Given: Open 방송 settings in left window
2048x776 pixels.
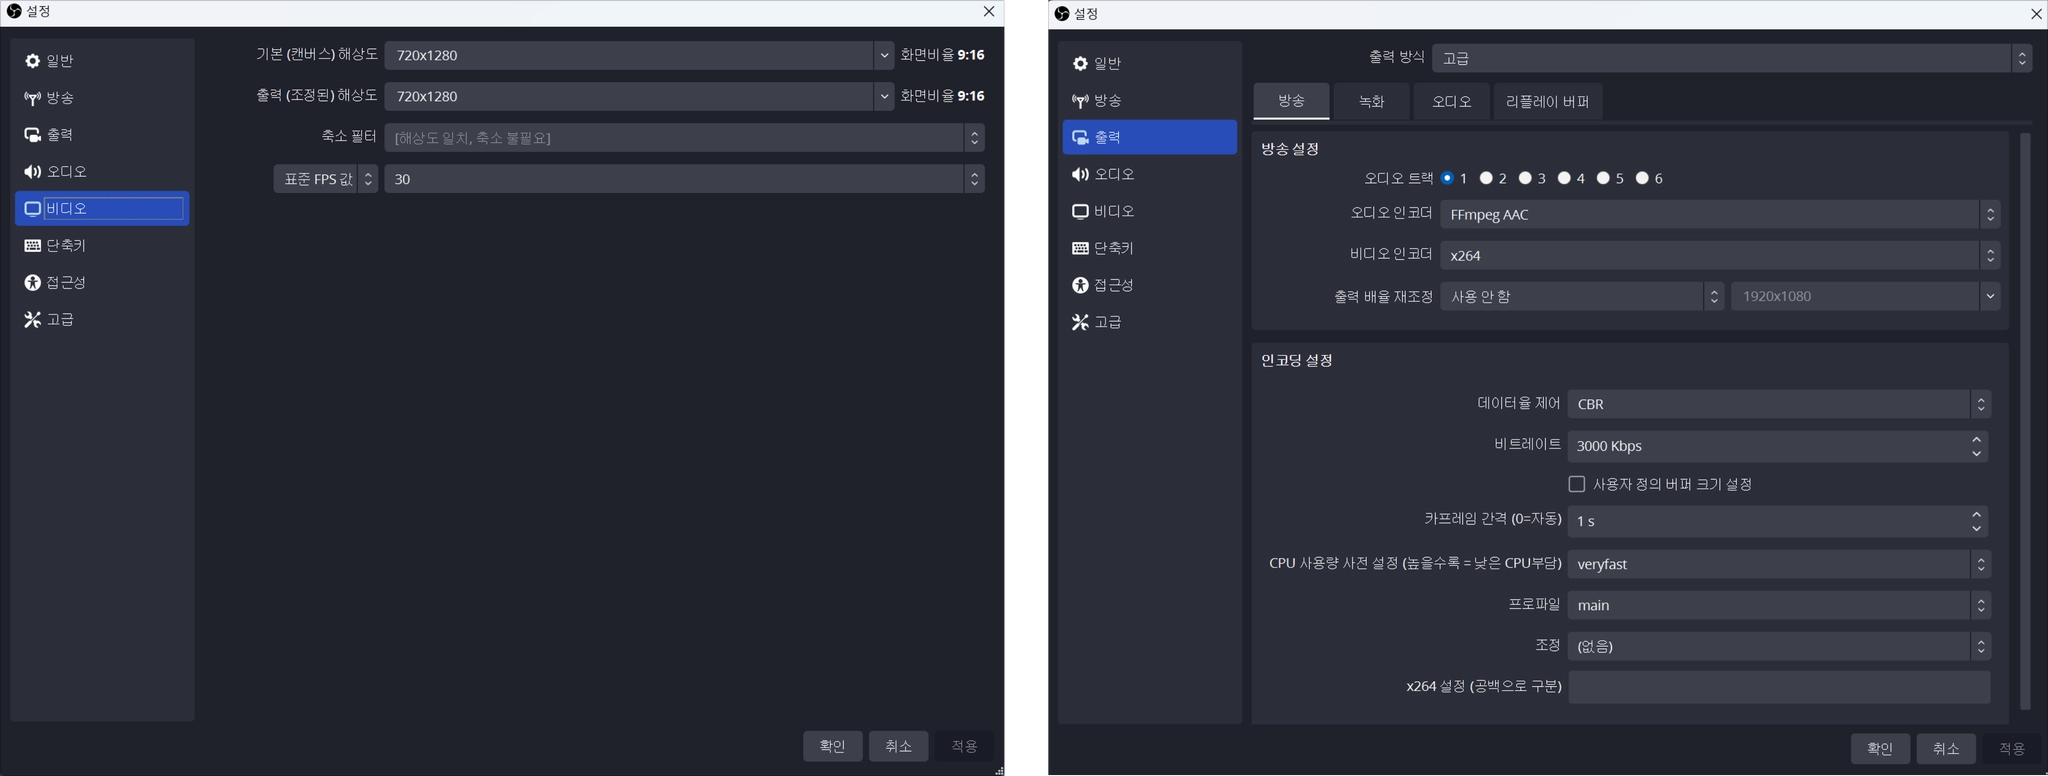Looking at the screenshot, I should [102, 98].
